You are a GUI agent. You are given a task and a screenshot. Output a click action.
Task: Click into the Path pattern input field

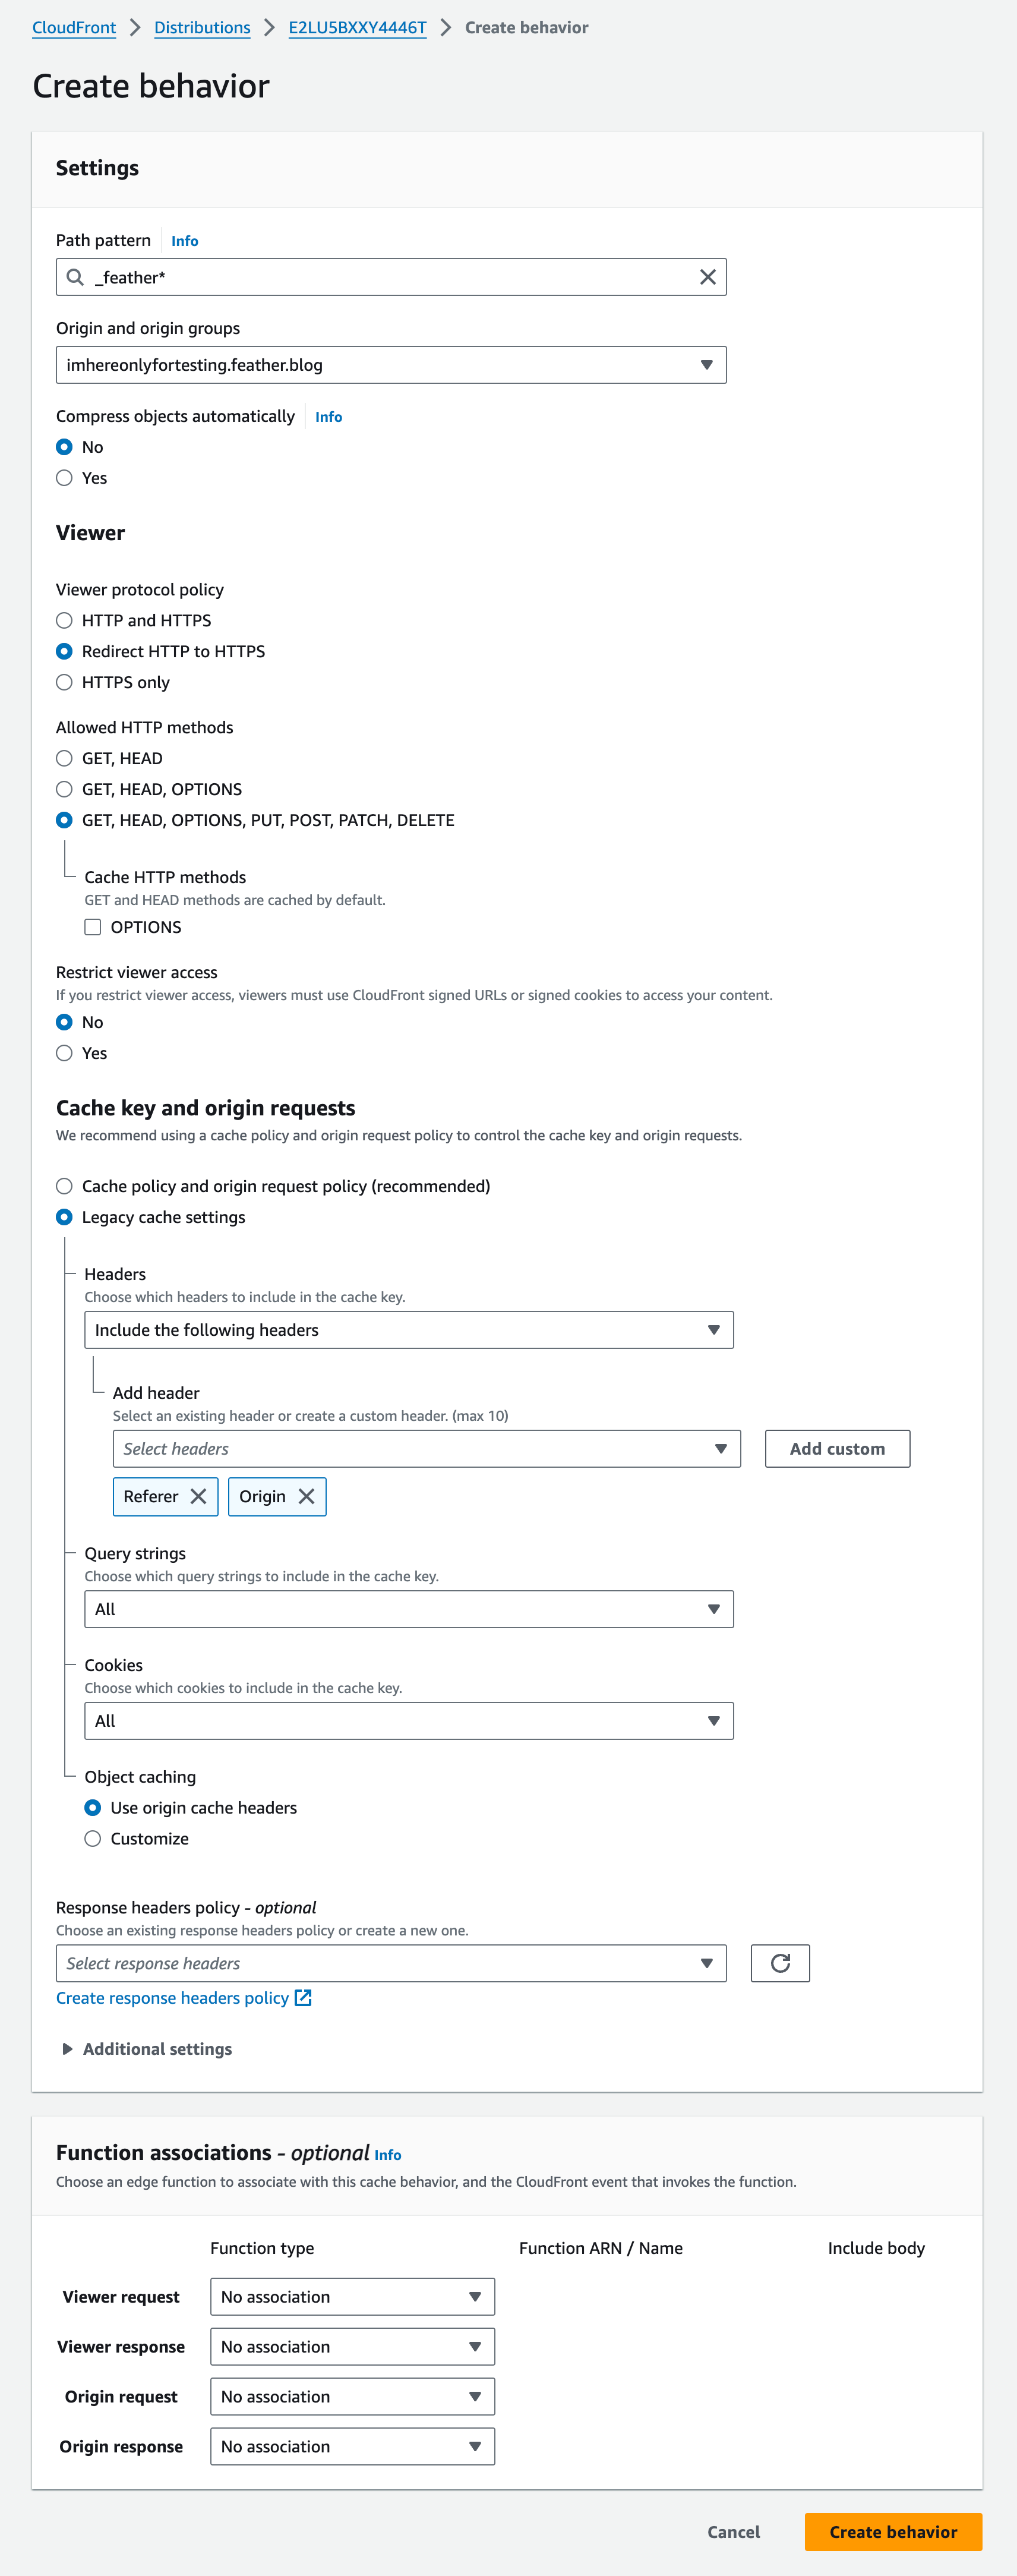coord(390,277)
